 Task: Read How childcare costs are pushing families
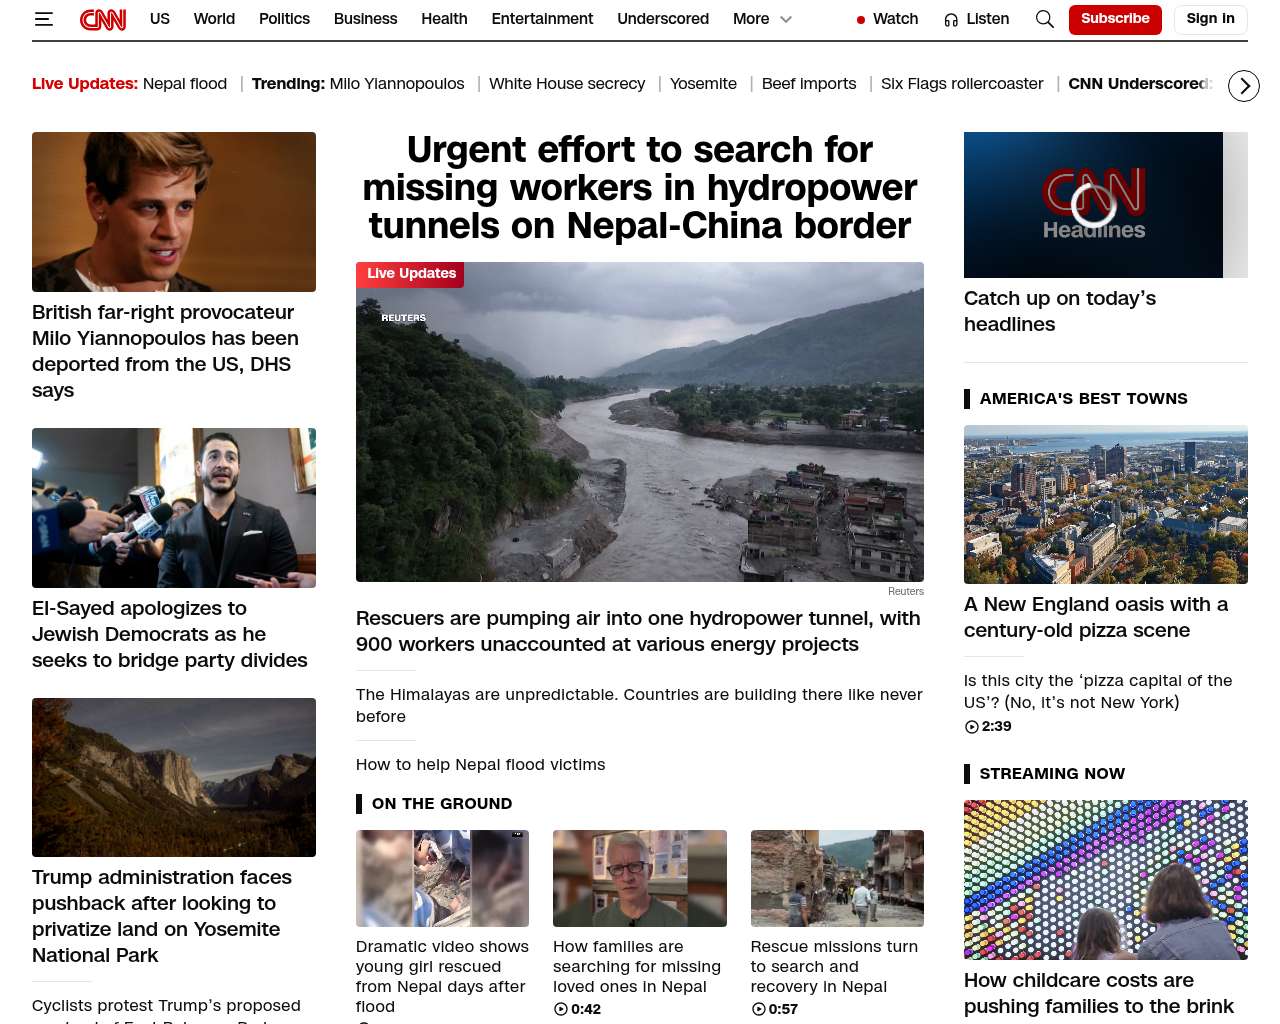pyautogui.click(x=1099, y=993)
